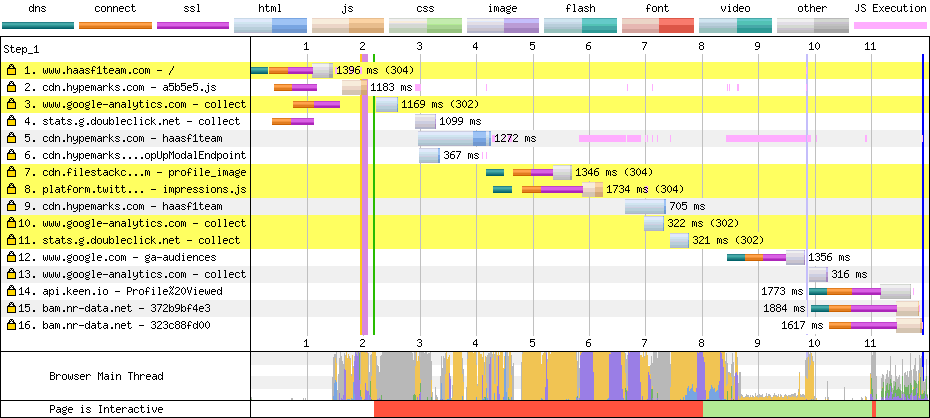Click the '1346 ms (304)' timing text
Viewport: 930px width, 418px height.
(x=614, y=172)
